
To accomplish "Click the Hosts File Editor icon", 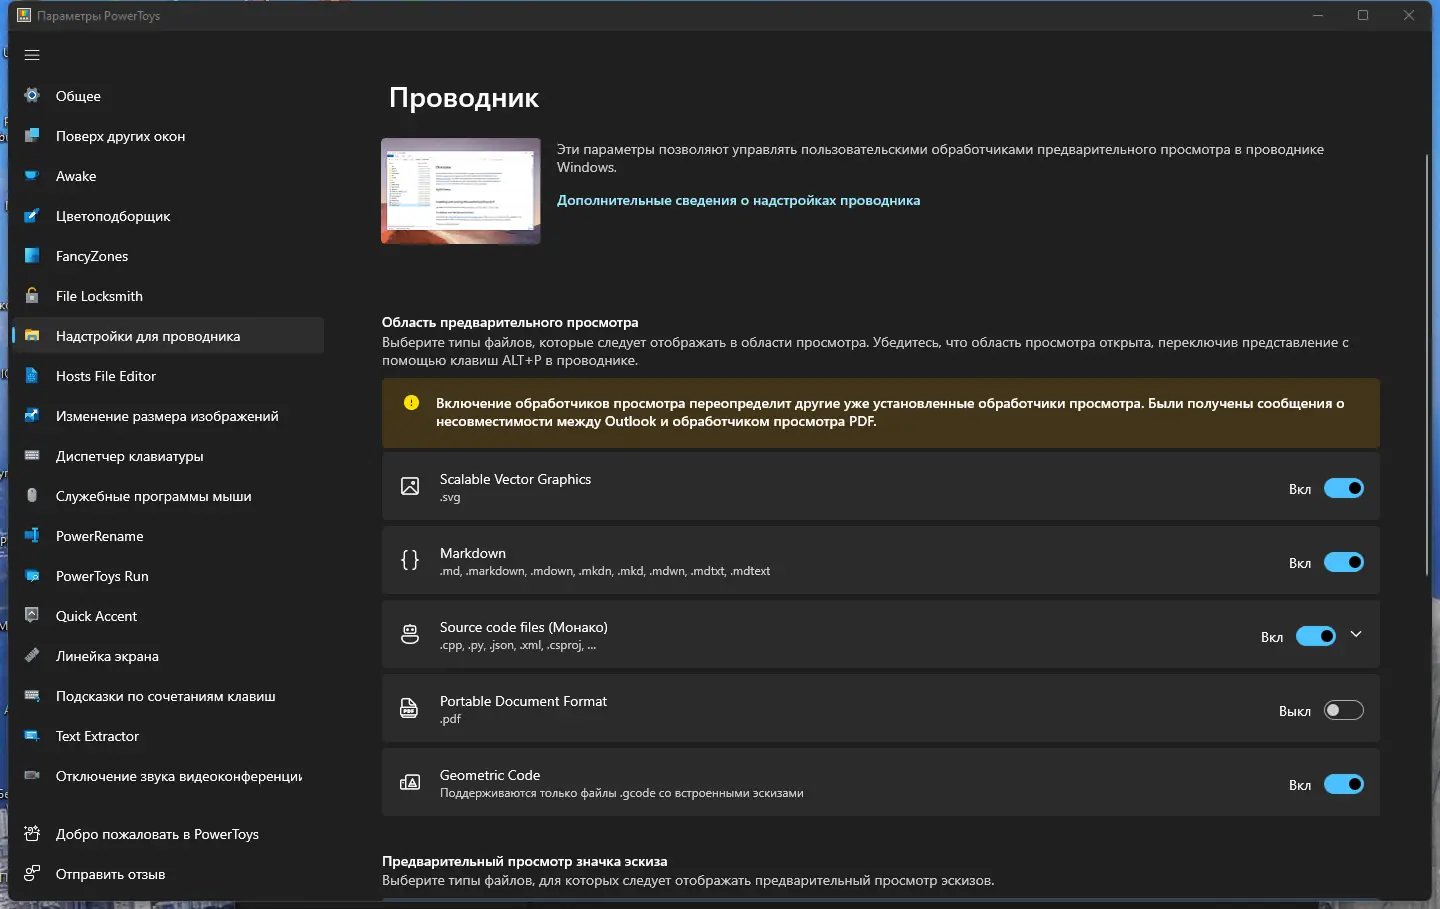I will (x=31, y=376).
